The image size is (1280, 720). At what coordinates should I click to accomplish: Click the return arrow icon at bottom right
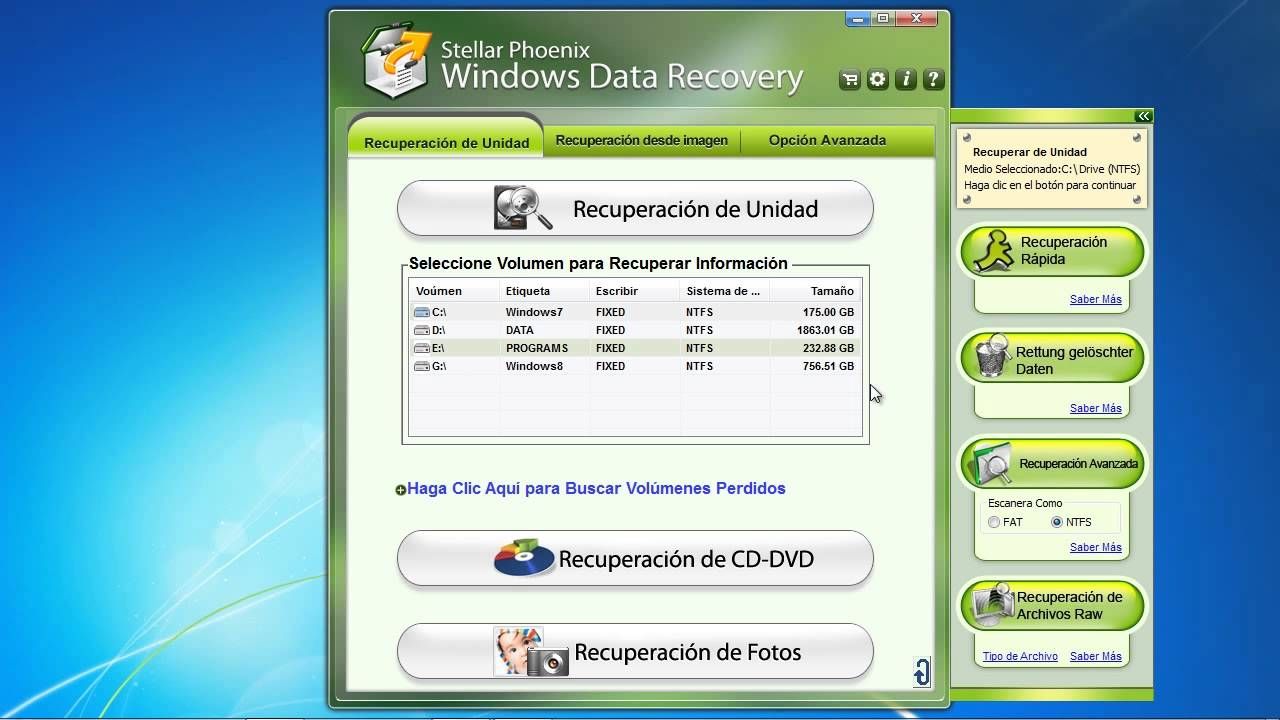[922, 672]
